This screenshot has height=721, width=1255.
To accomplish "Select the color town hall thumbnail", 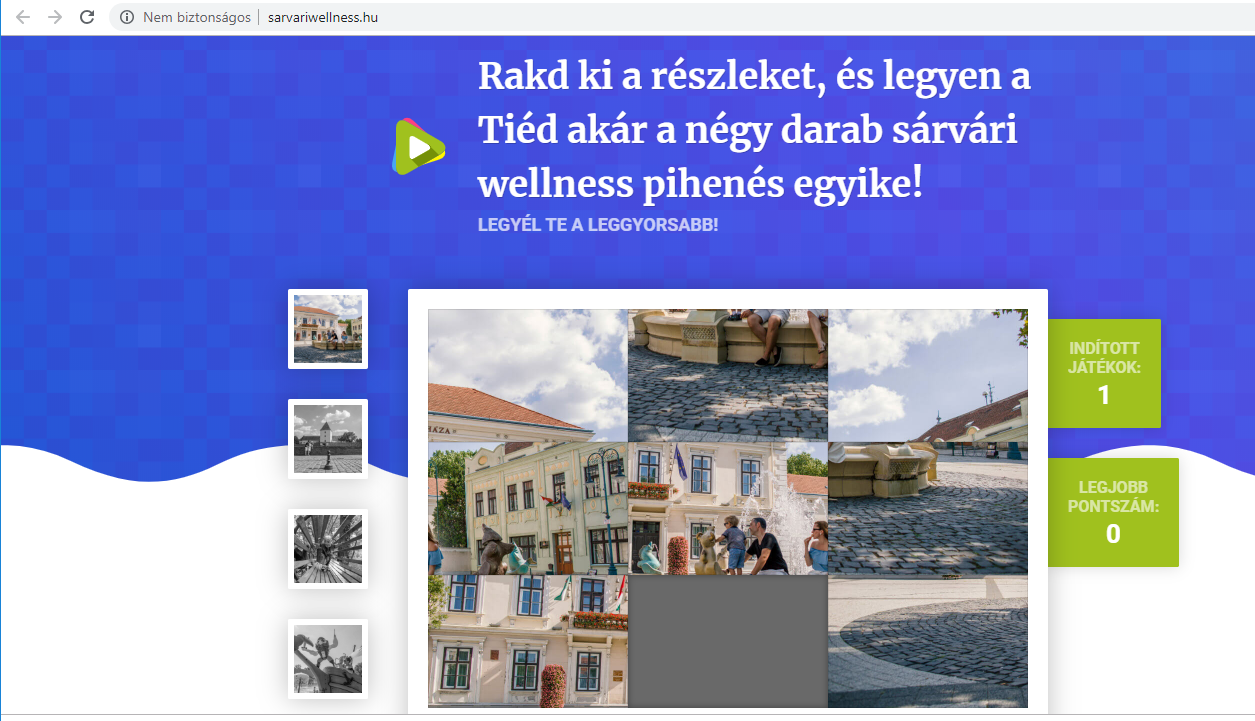I will [328, 329].
